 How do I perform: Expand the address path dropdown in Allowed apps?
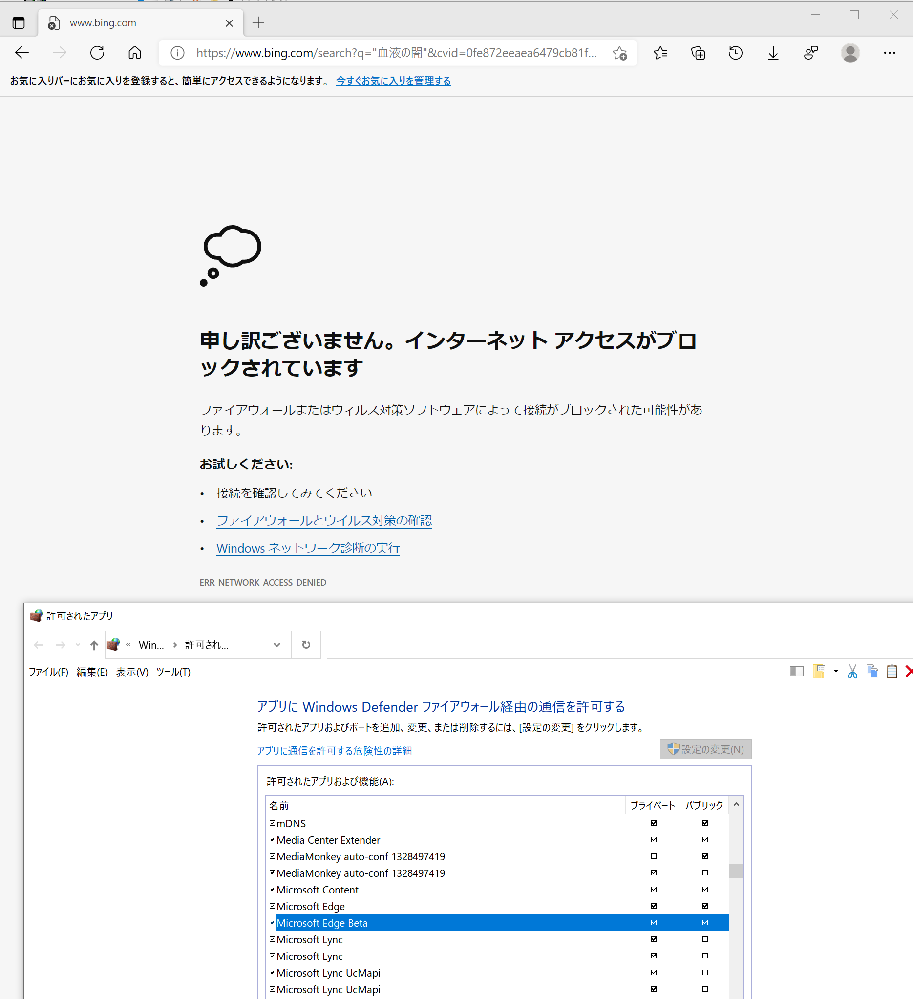pyautogui.click(x=277, y=645)
